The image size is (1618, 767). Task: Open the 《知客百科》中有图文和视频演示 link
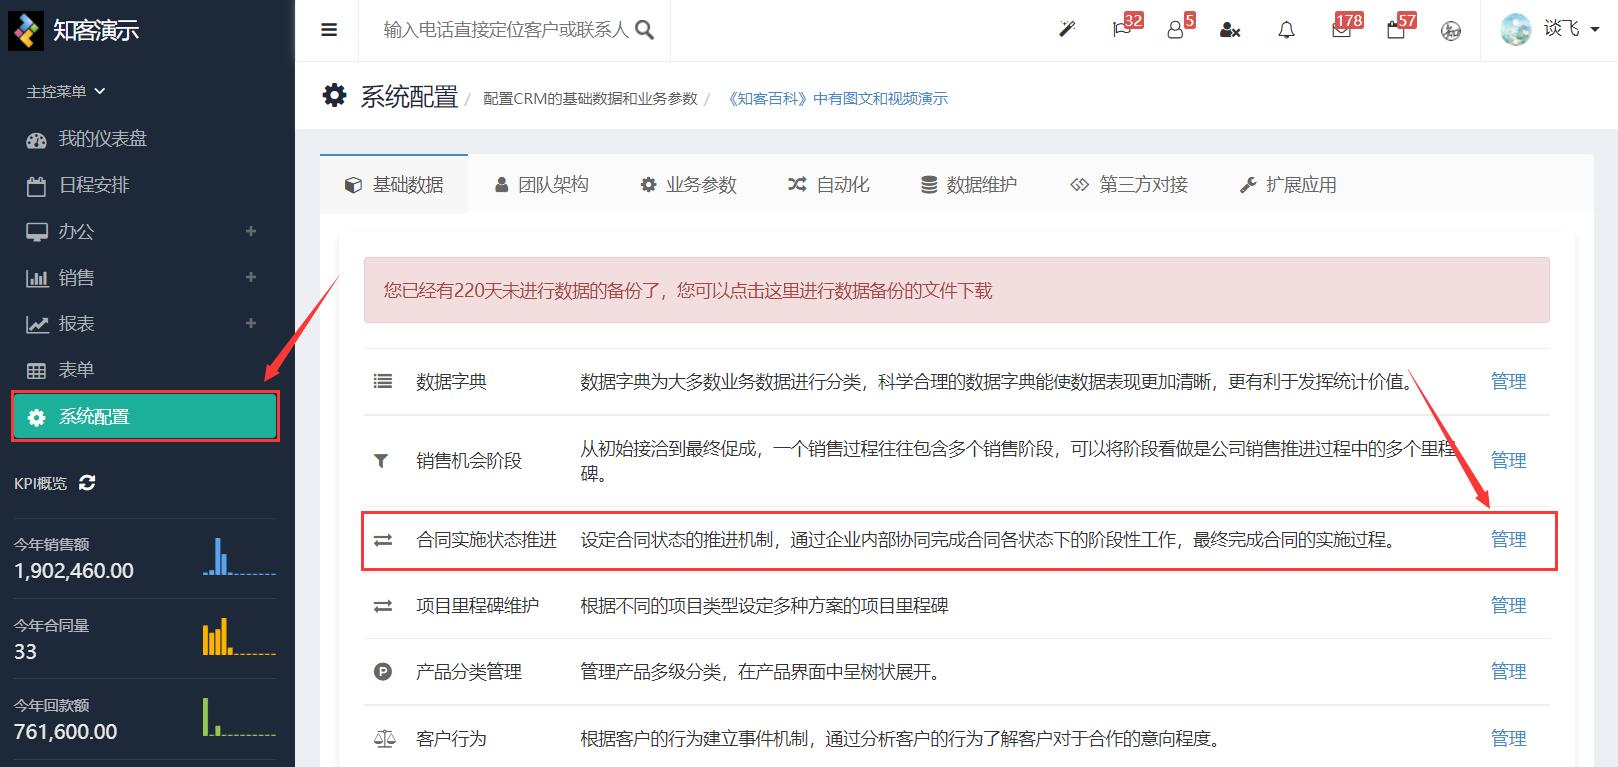[x=836, y=98]
